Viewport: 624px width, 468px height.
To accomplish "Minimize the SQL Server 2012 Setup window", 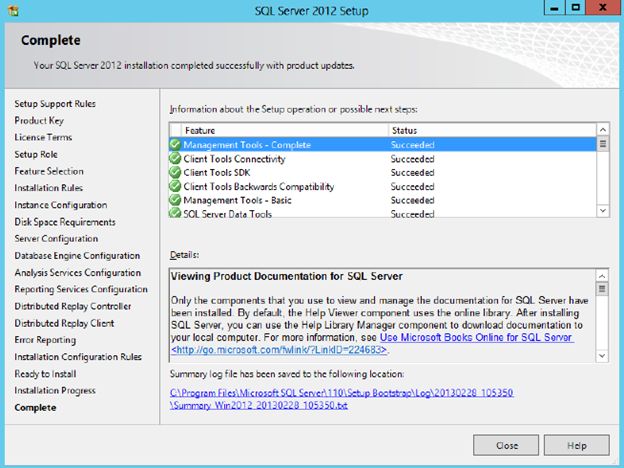I will tap(554, 8).
